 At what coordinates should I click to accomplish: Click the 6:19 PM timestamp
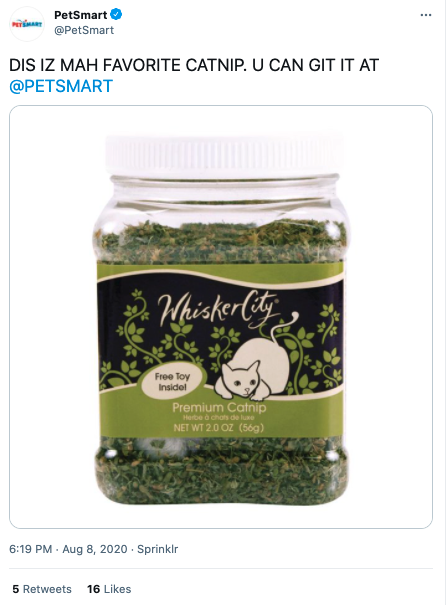point(30,549)
